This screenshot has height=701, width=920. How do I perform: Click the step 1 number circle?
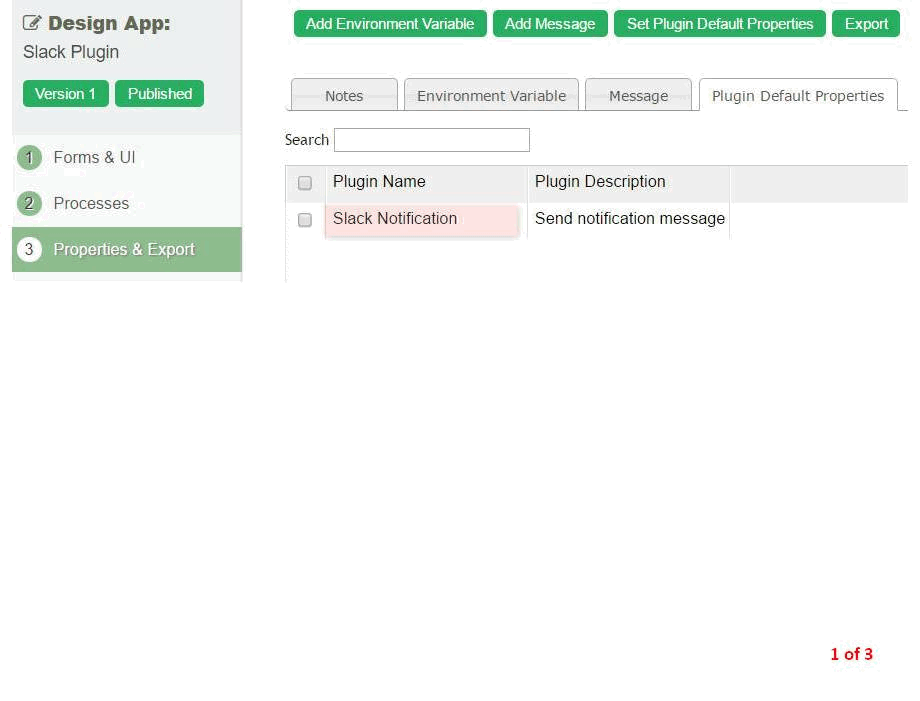click(x=29, y=157)
